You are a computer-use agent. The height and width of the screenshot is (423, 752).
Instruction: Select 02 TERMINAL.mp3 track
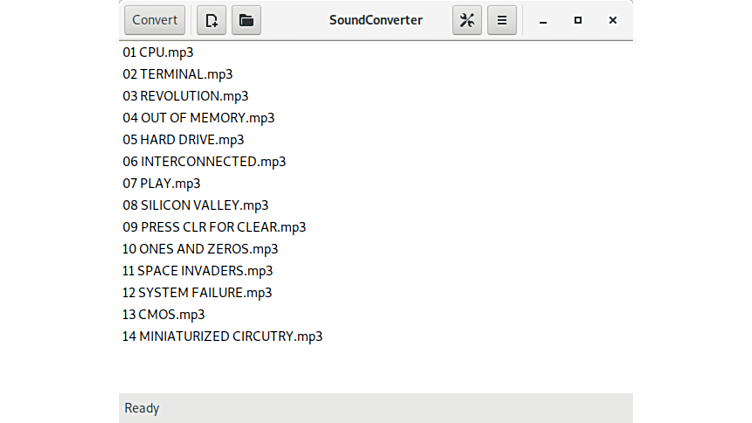(x=177, y=74)
